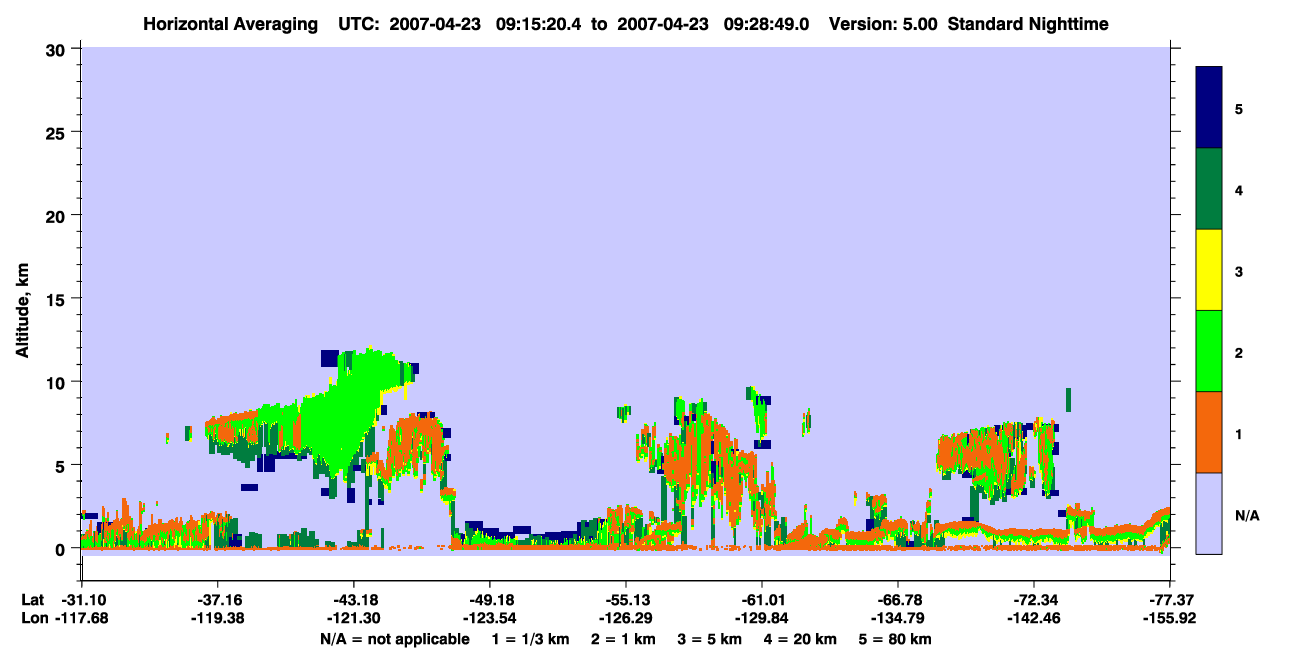Click the latitude value '-55.13'
This screenshot has height=667, width=1300.
pos(625,600)
